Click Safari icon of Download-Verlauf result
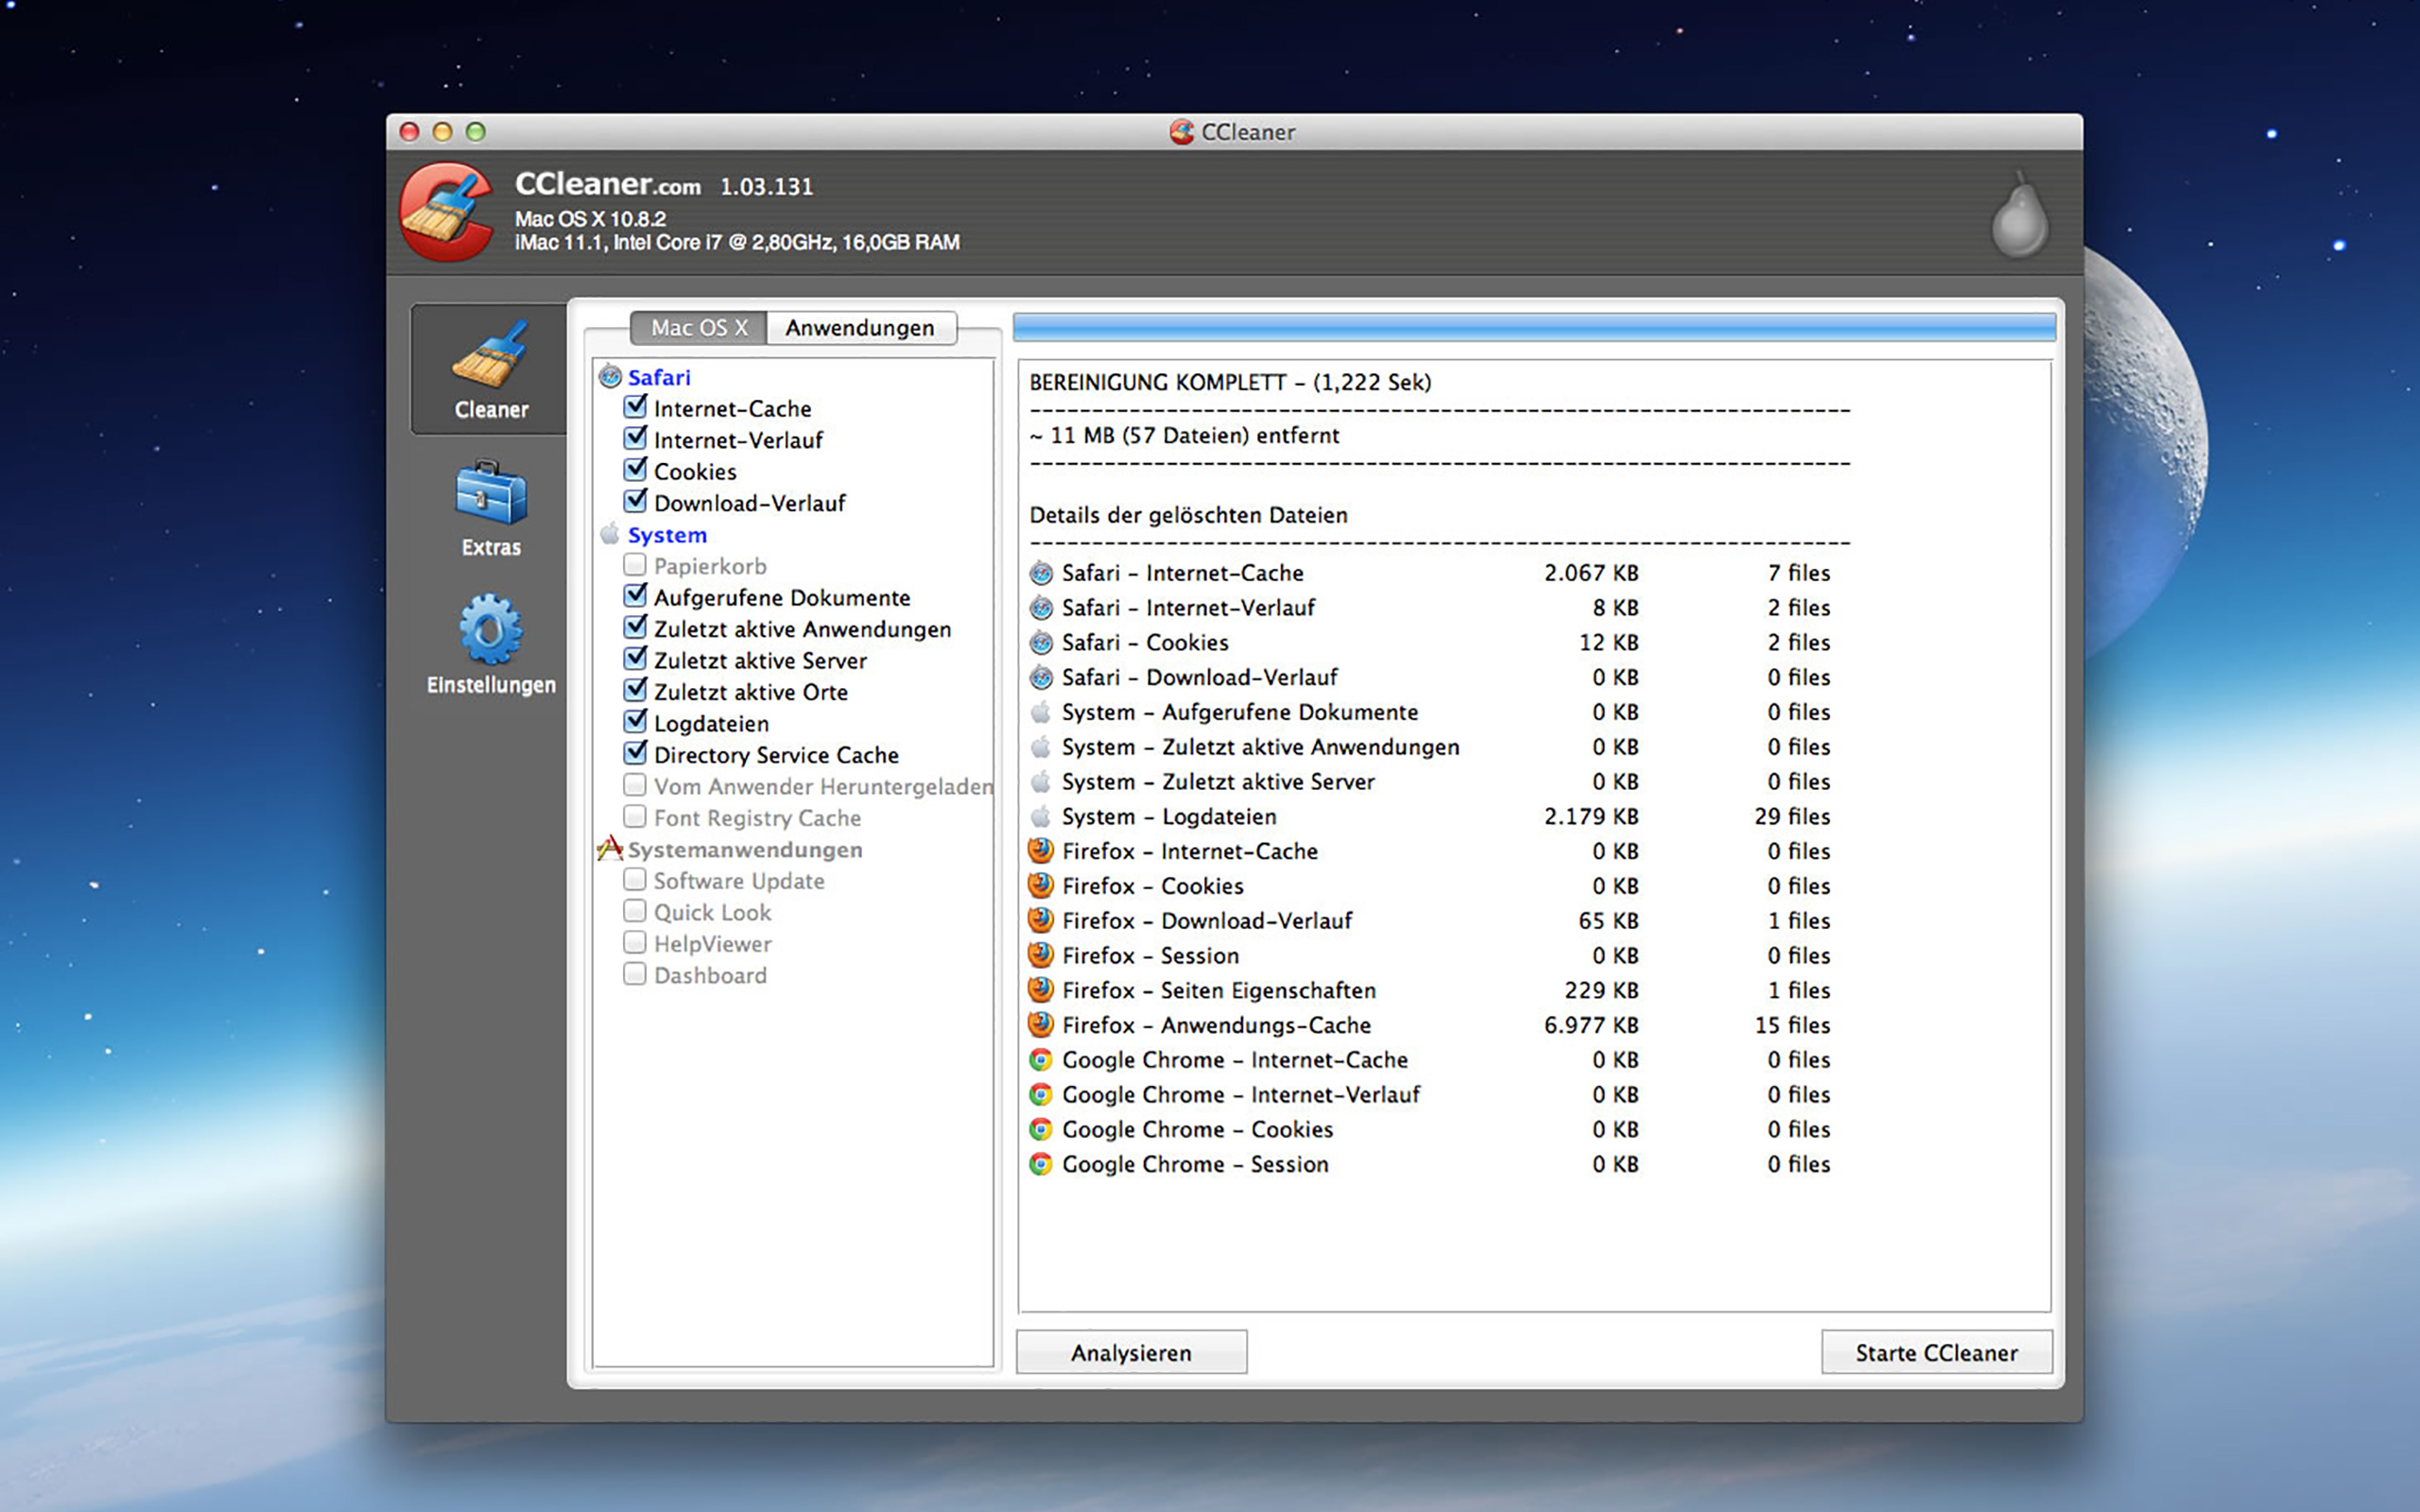The image size is (2420, 1512). tap(1041, 677)
